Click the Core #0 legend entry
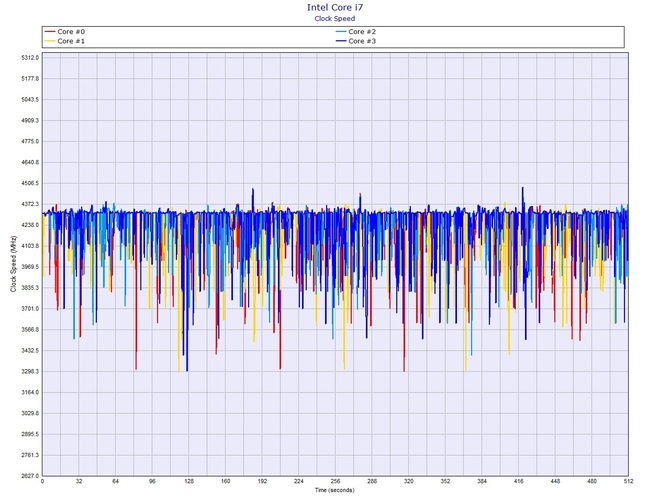 (x=65, y=32)
